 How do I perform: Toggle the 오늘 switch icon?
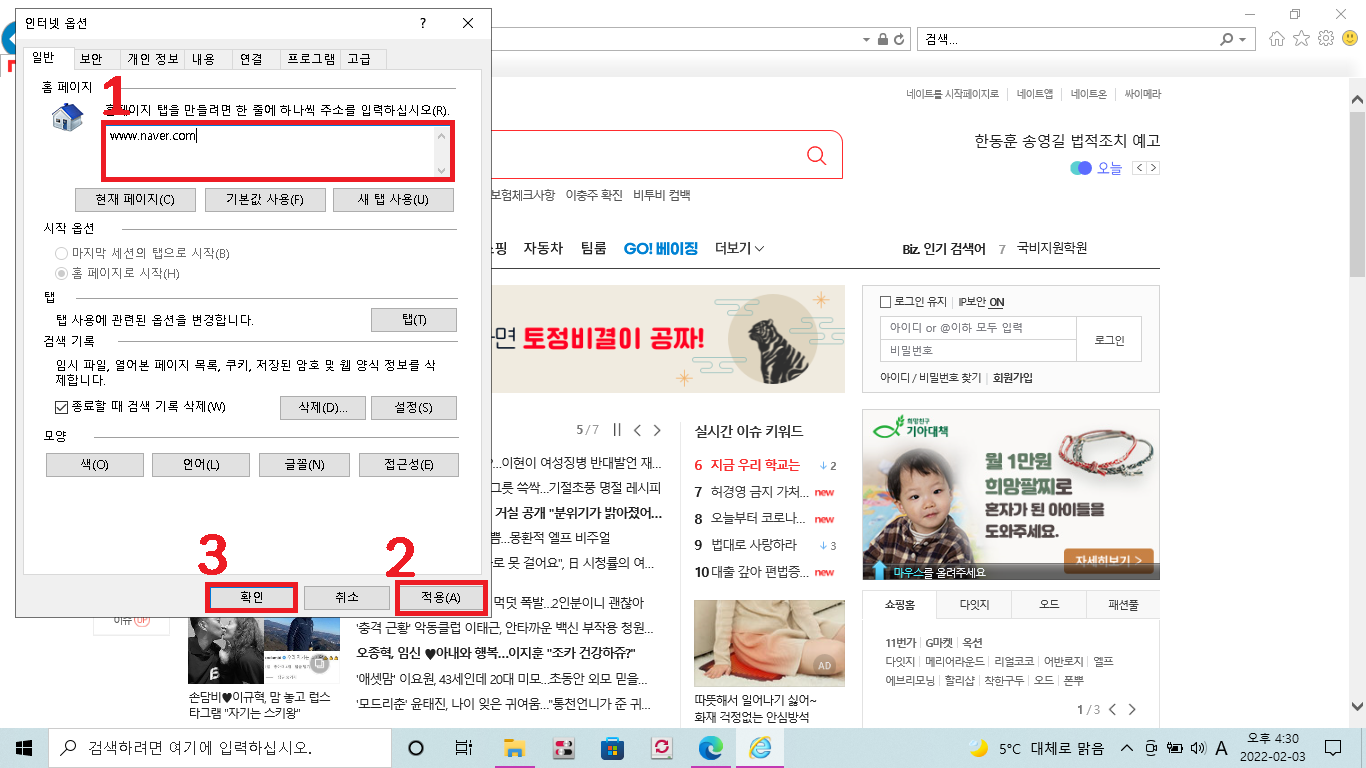coord(1080,168)
